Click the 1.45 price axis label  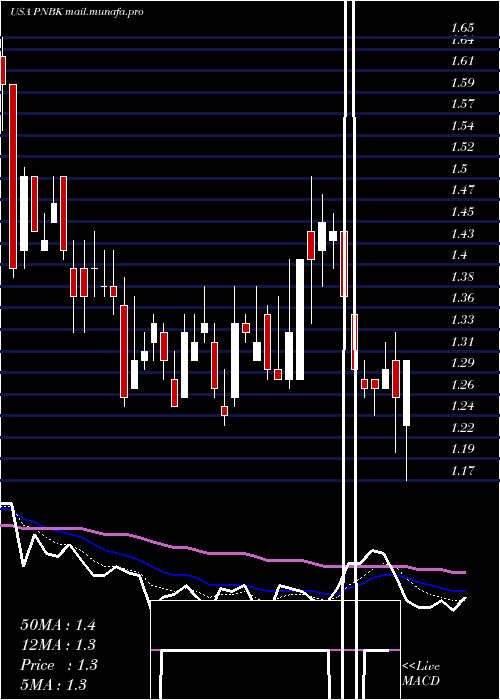tap(462, 212)
